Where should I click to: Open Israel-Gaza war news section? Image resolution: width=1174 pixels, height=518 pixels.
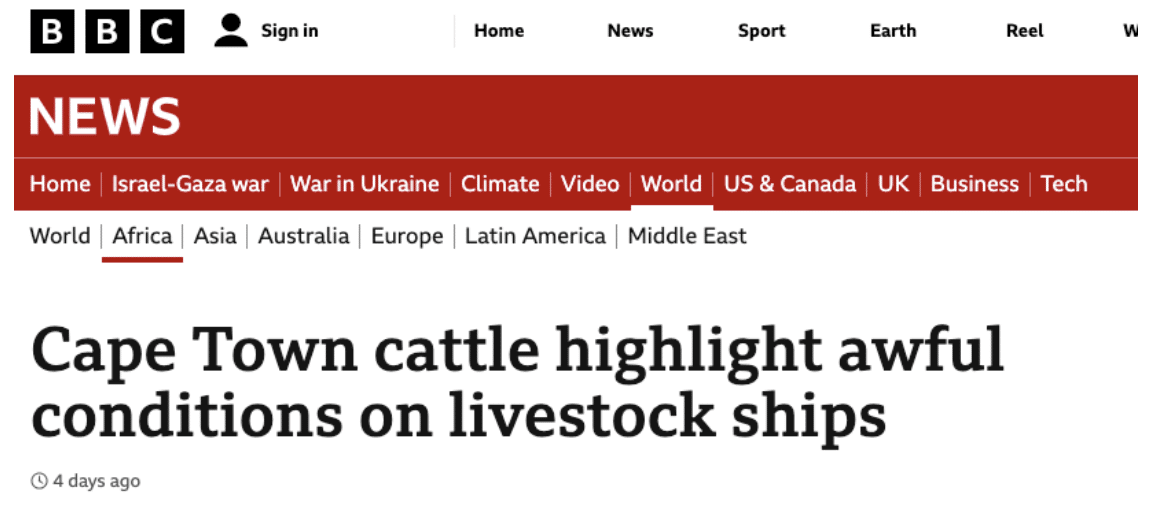pos(190,184)
